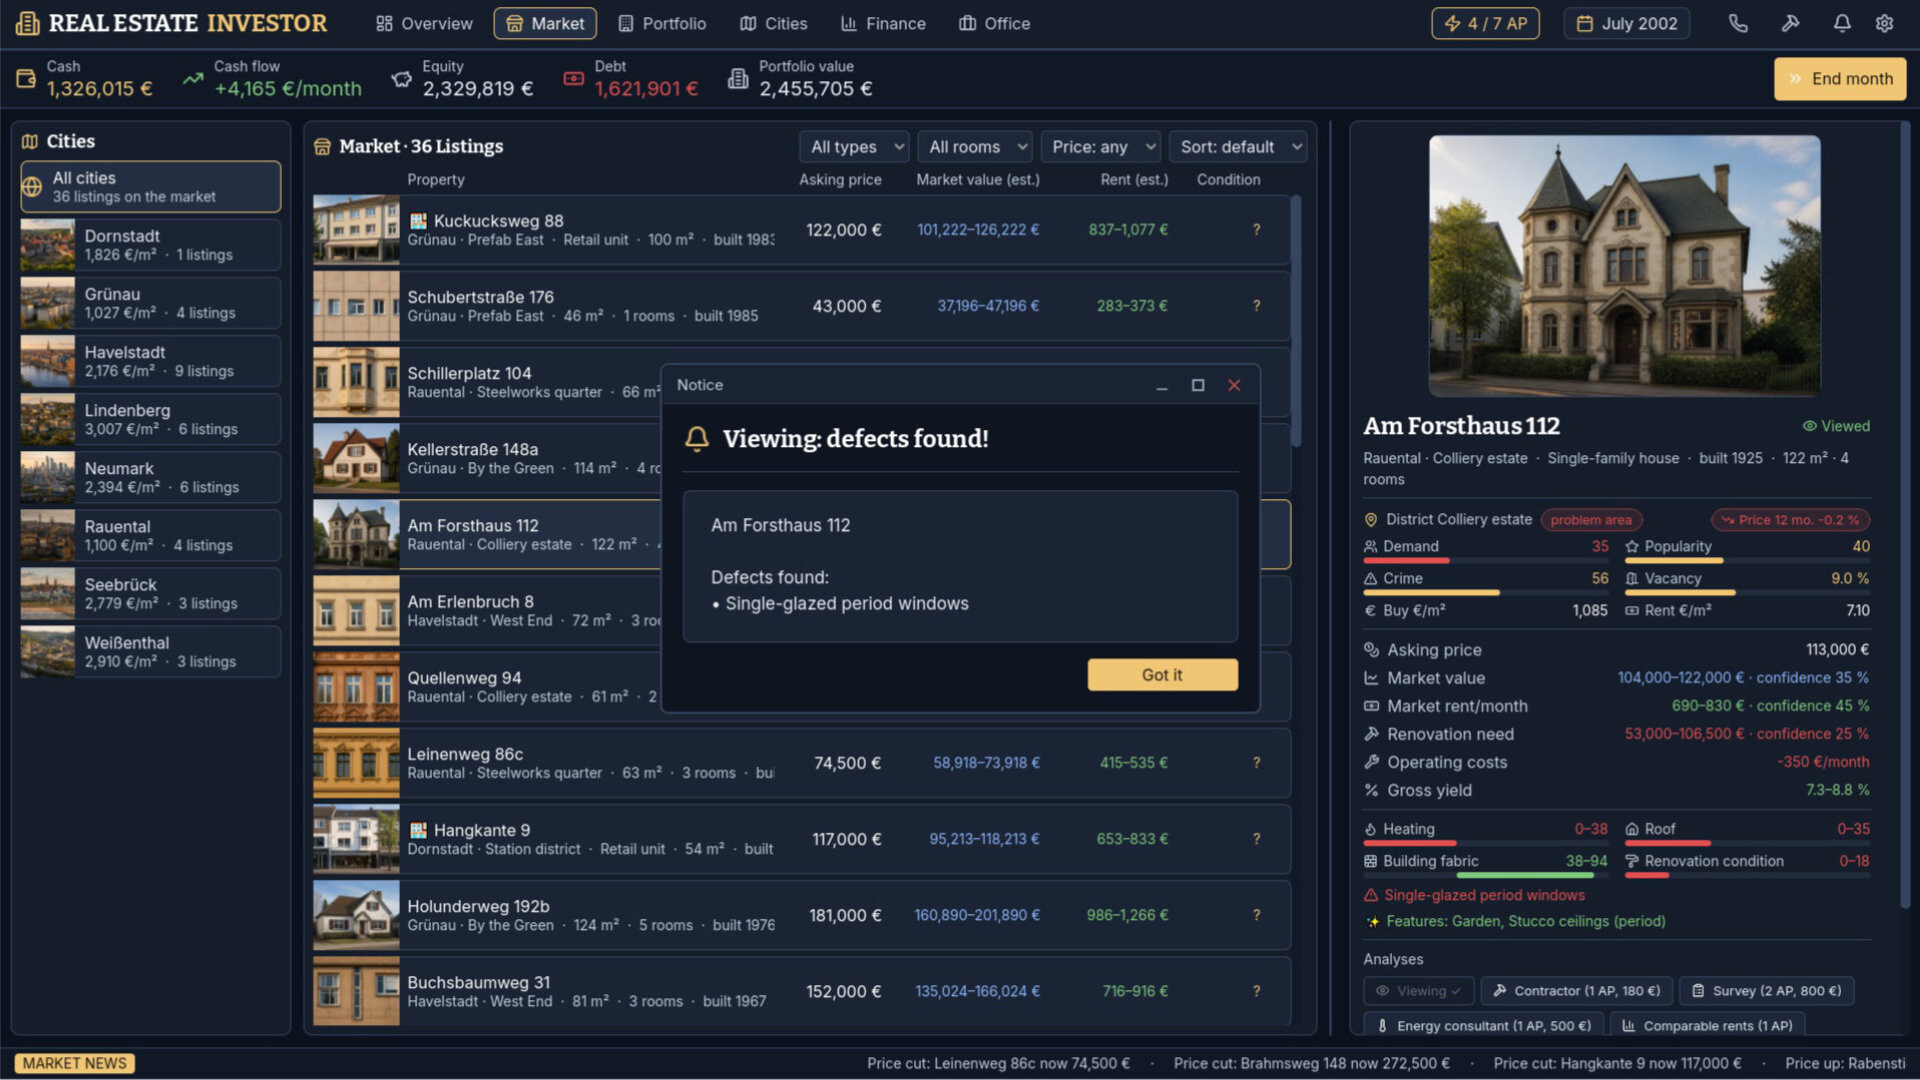This screenshot has height=1080, width=1920.
Task: Click the July 2002 date indicator
Action: pos(1627,23)
